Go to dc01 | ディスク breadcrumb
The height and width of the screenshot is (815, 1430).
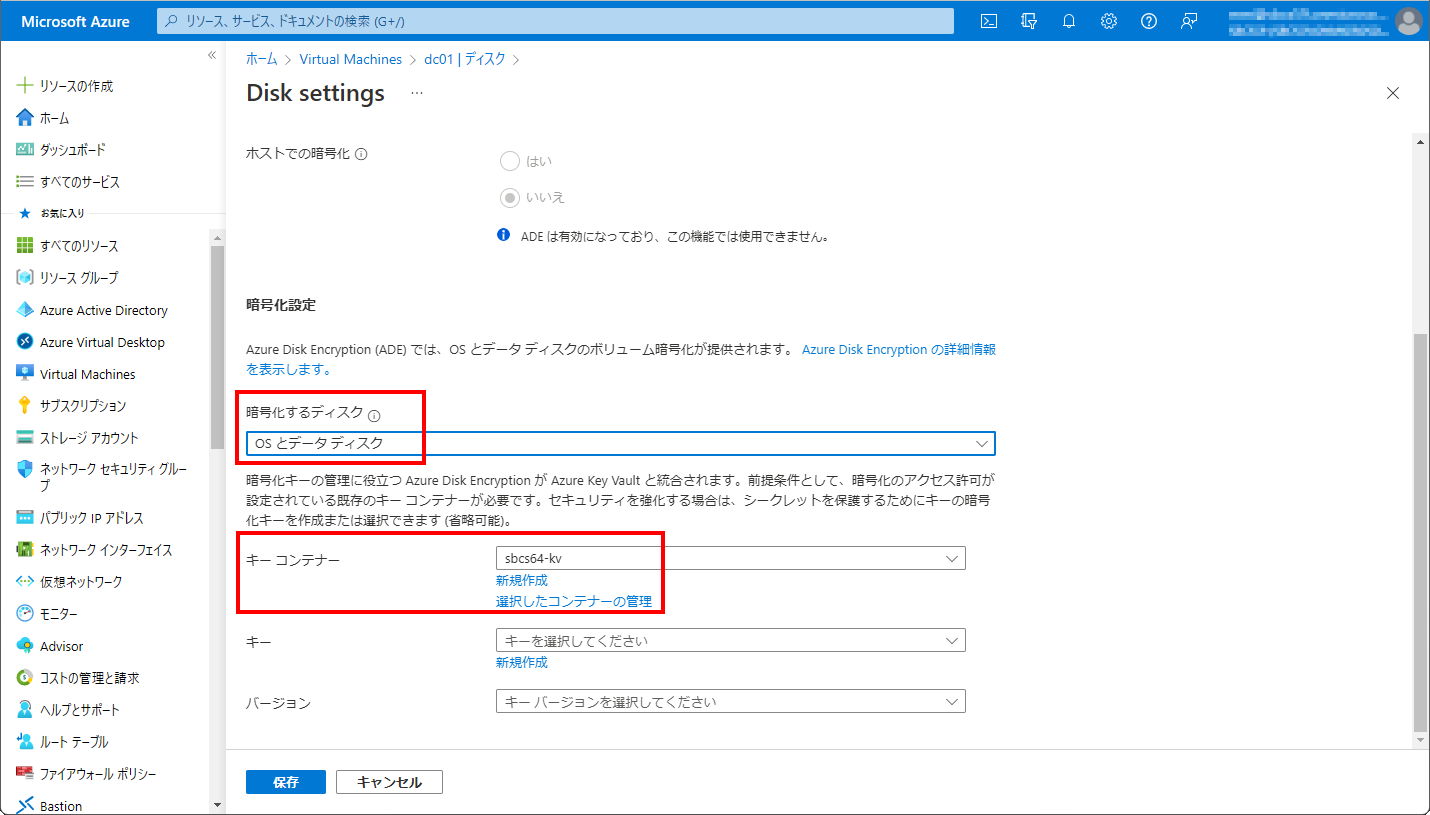(465, 59)
